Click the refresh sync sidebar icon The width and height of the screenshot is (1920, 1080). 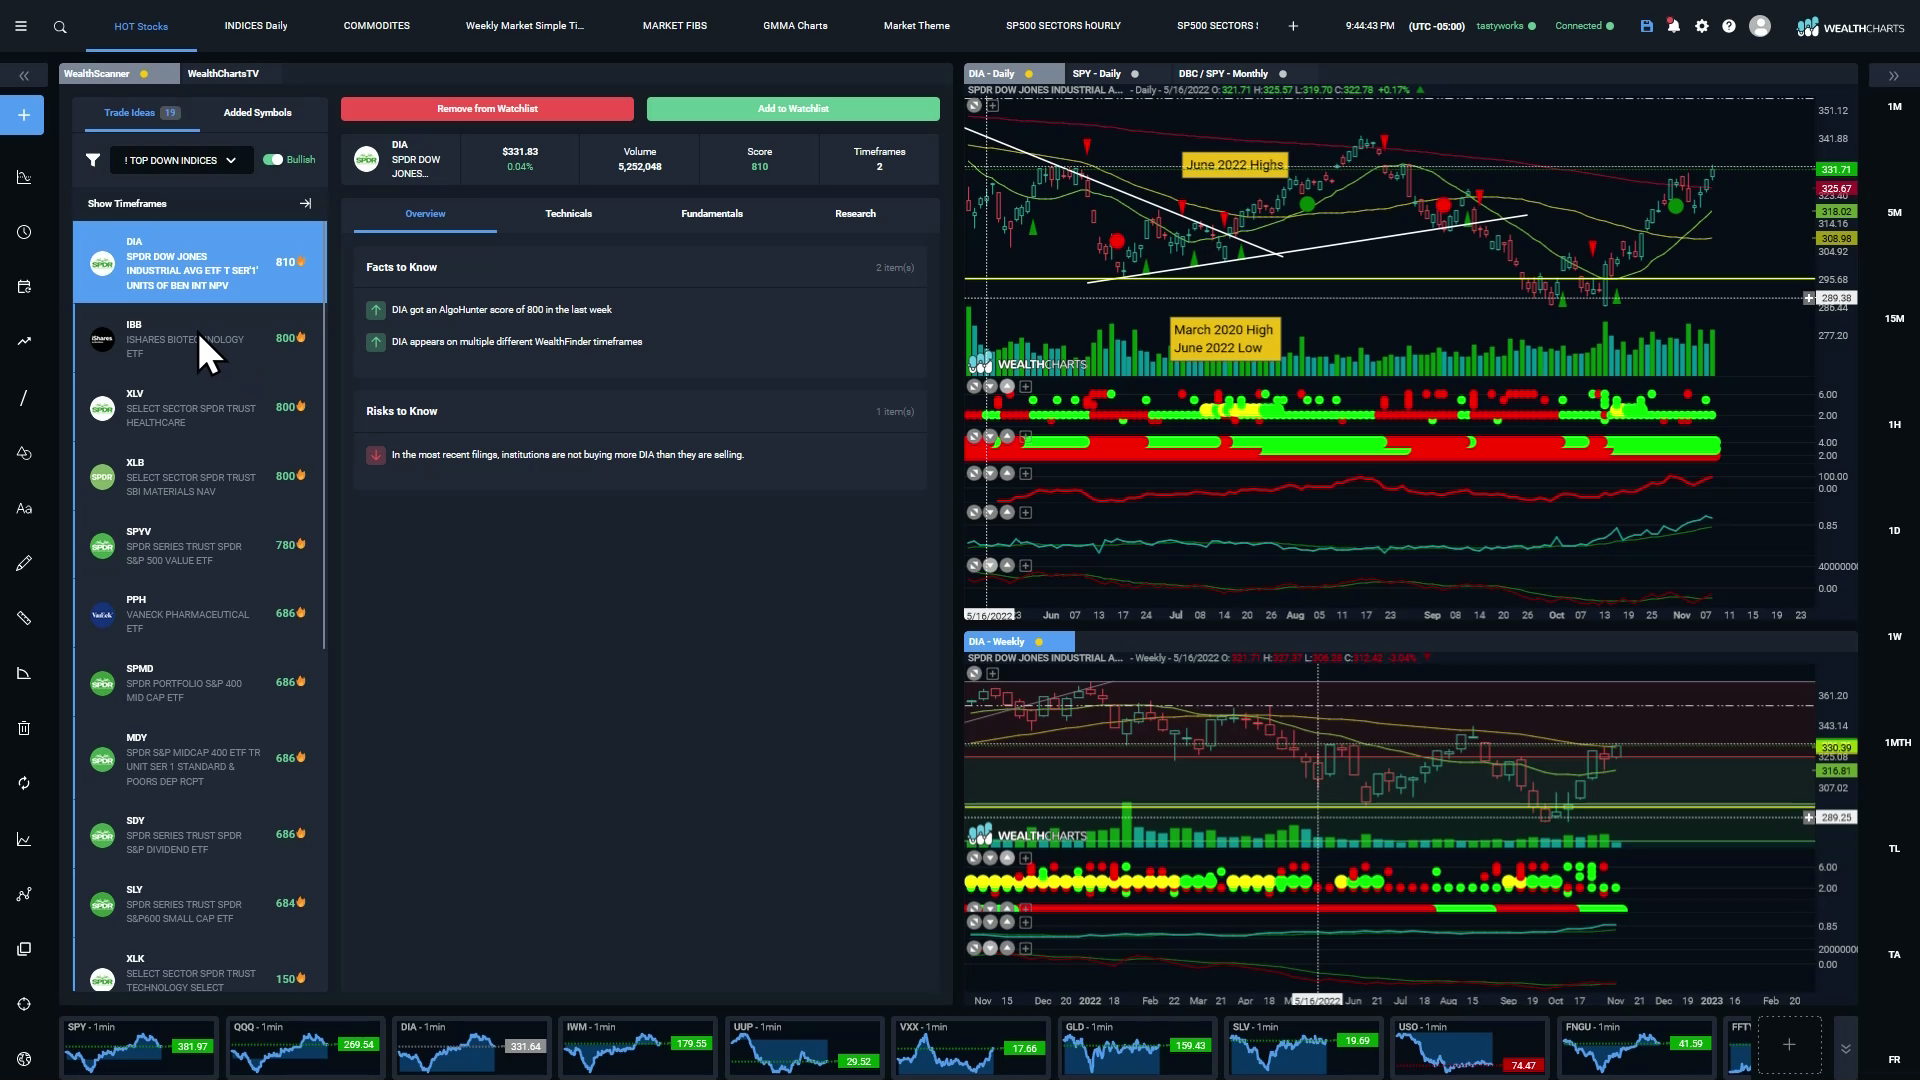[24, 783]
